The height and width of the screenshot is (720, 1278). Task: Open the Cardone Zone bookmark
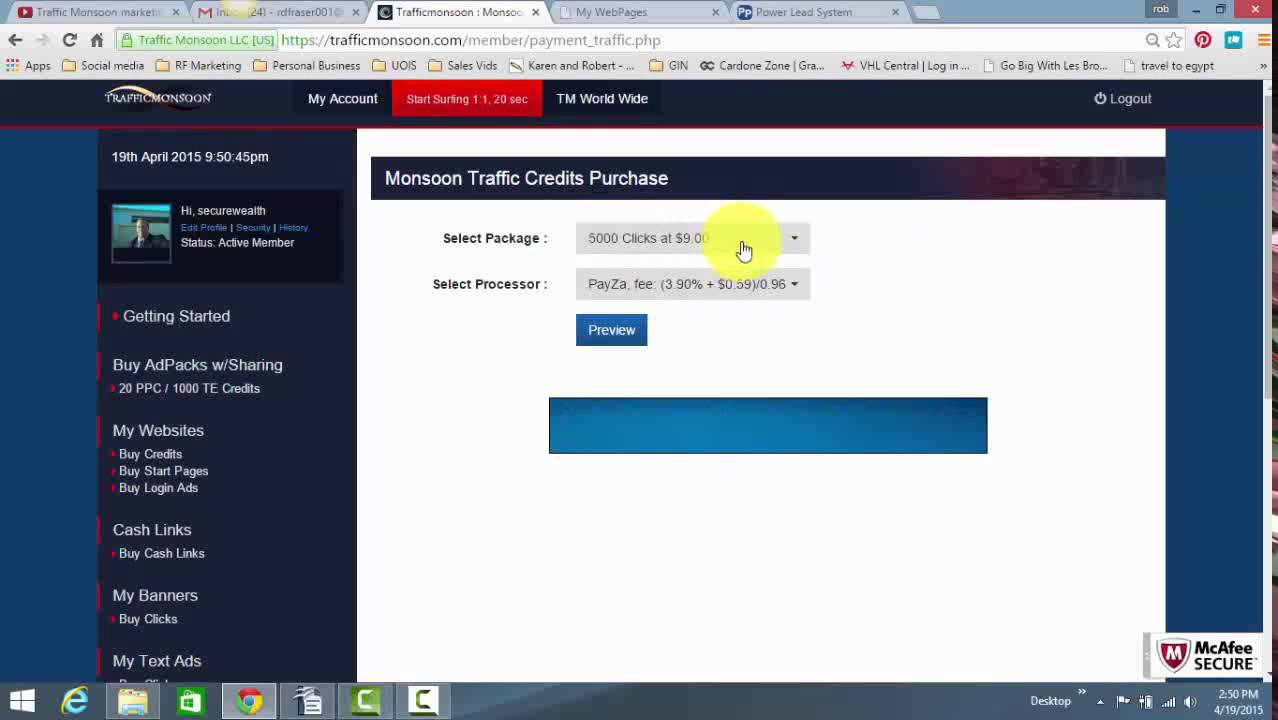click(762, 66)
